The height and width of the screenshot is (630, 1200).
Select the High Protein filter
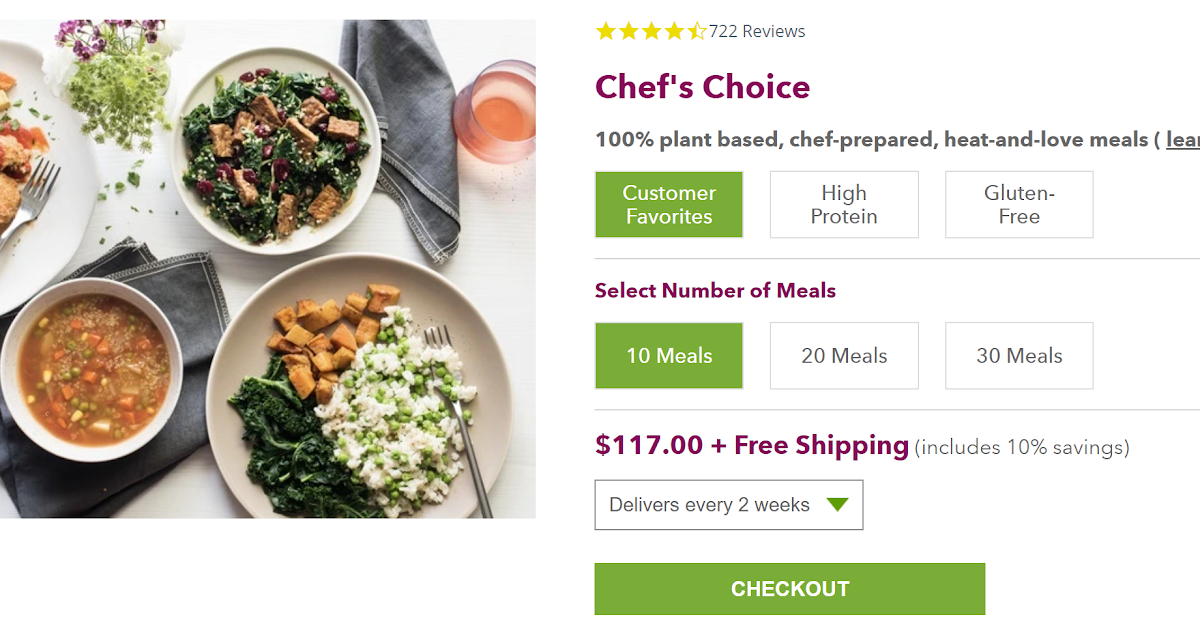click(844, 204)
